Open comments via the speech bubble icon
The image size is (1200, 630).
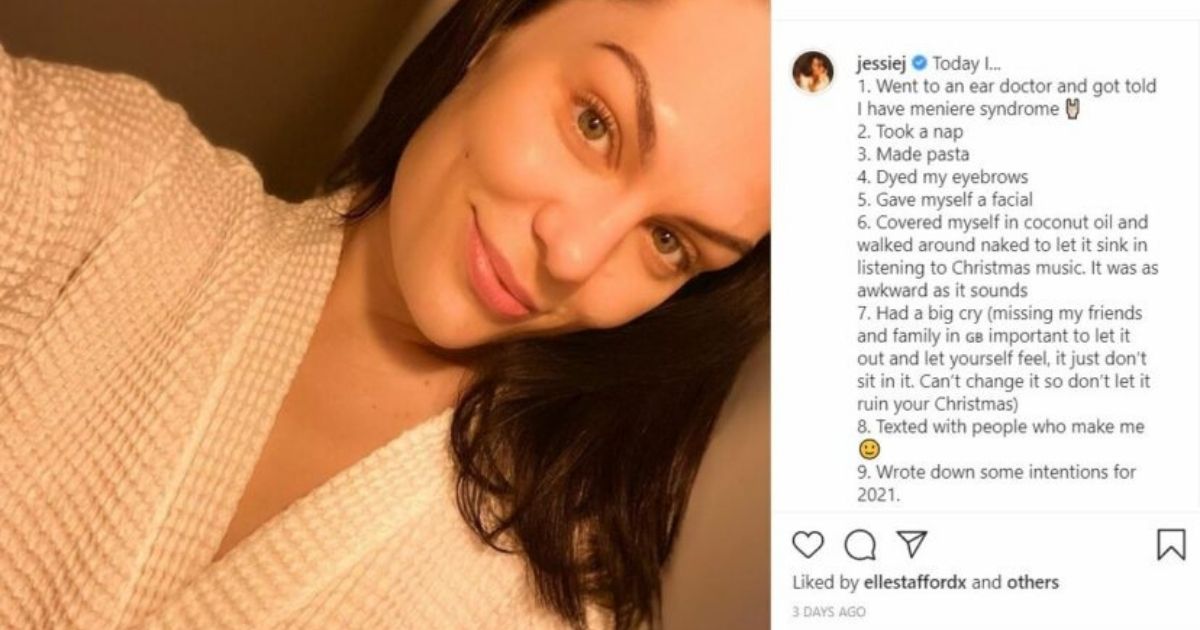click(x=859, y=544)
